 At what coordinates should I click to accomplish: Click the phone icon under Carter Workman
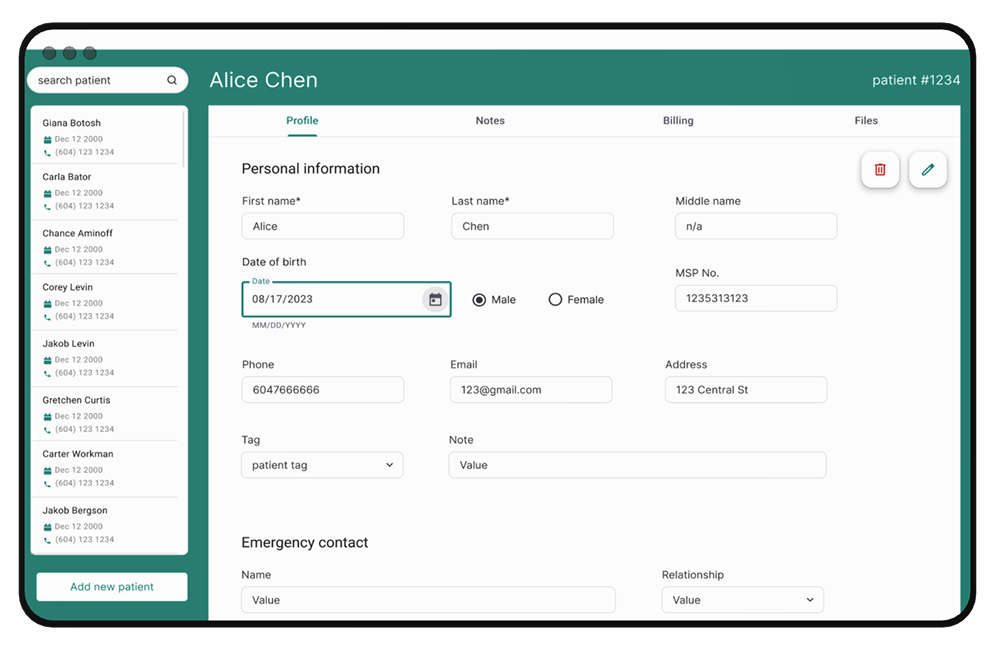(x=47, y=484)
